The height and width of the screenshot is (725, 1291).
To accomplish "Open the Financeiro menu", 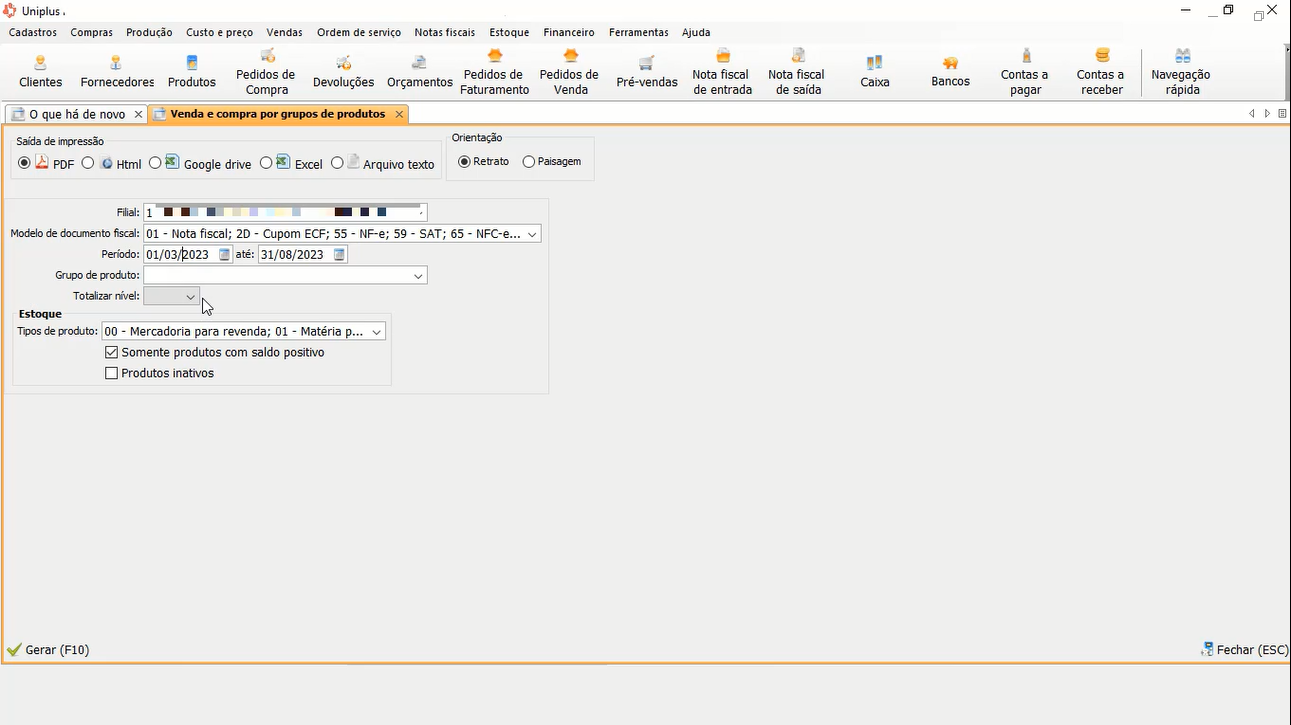I will 569,33.
